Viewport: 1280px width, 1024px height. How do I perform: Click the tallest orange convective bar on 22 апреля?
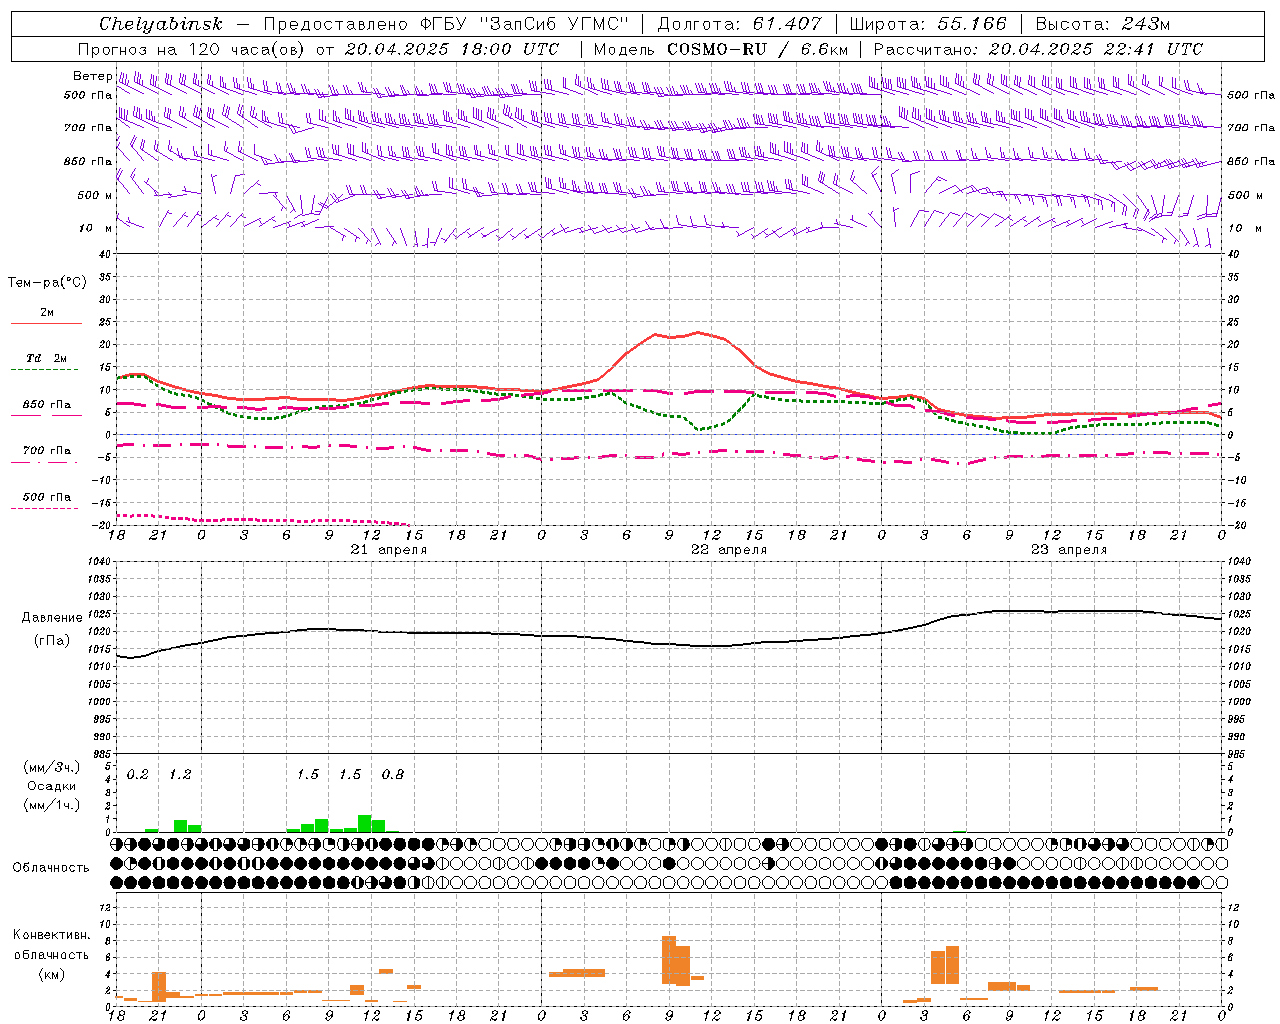click(669, 959)
